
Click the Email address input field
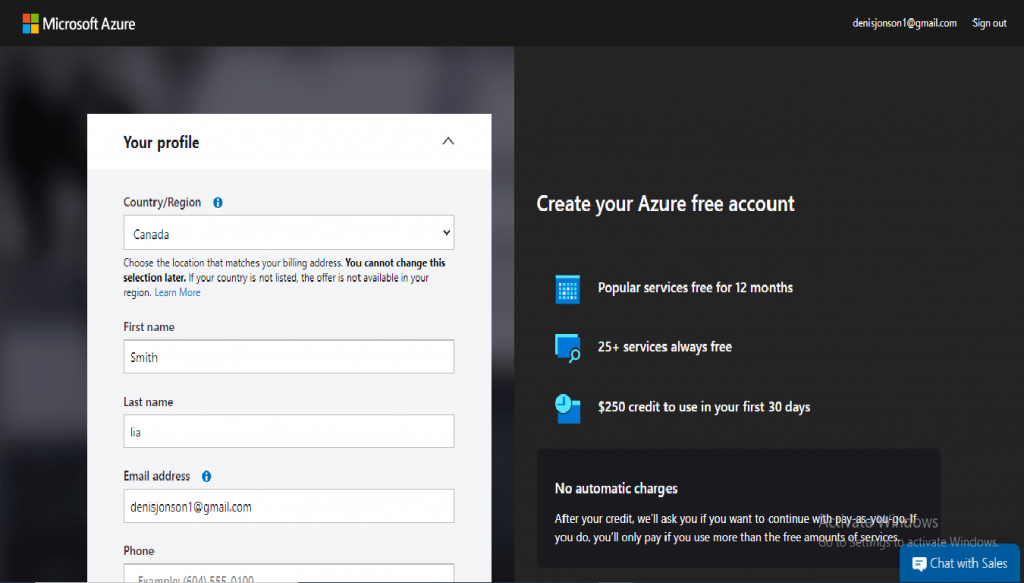pos(289,506)
